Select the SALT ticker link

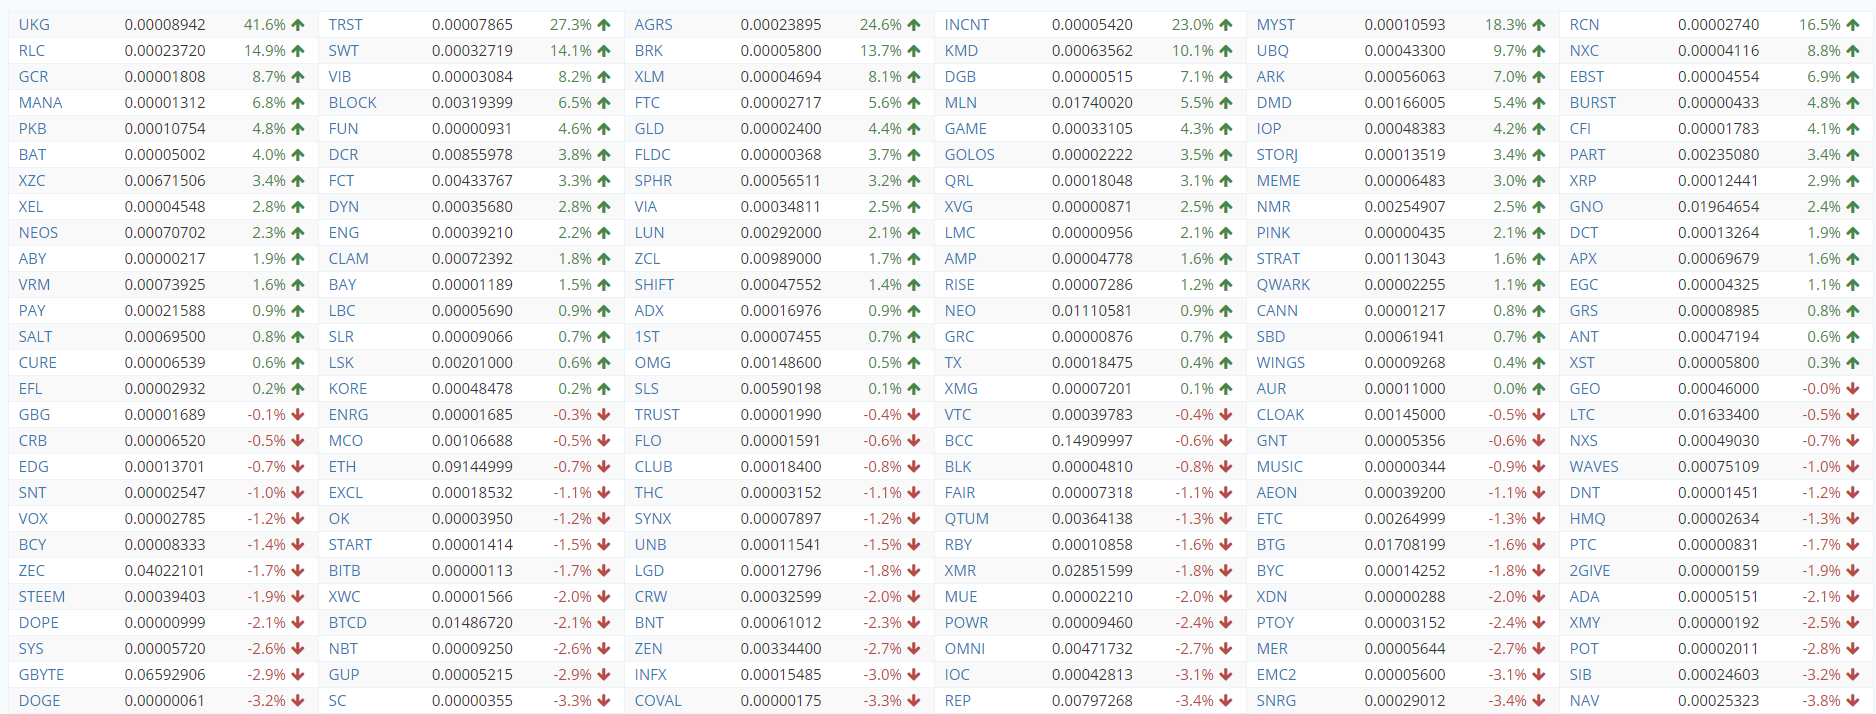[35, 337]
